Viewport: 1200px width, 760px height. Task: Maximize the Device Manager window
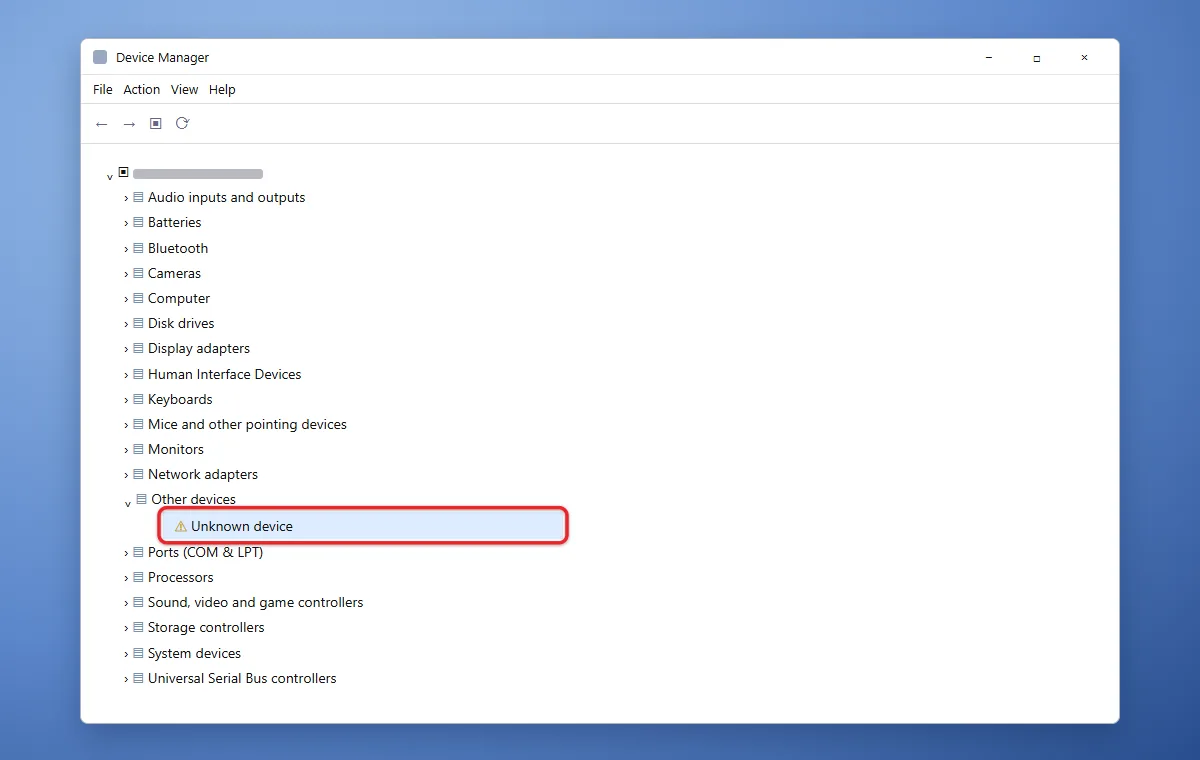1037,58
